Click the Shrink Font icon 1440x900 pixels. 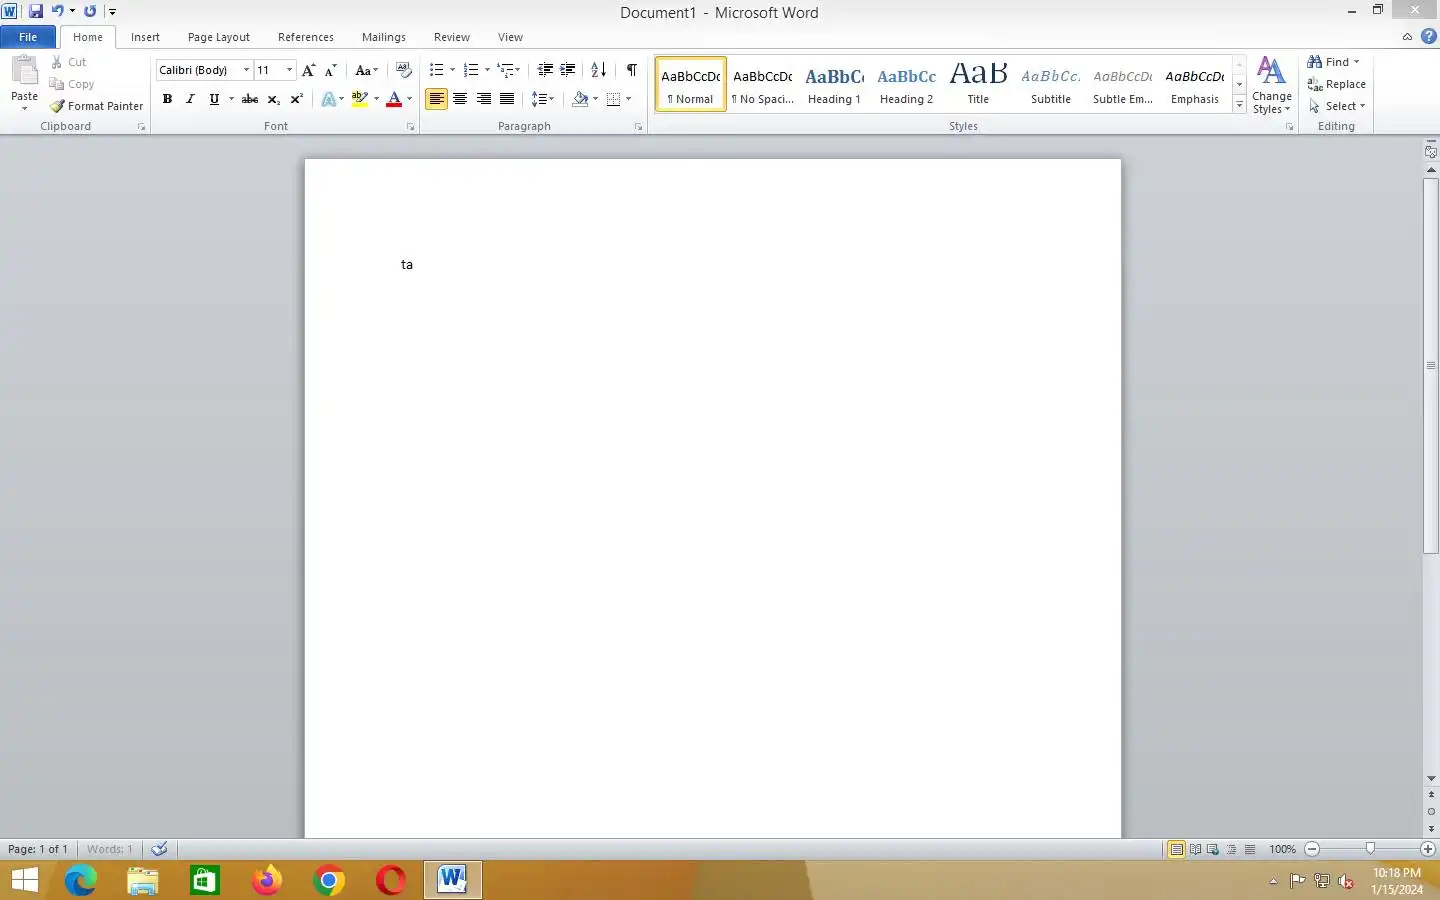(x=330, y=70)
